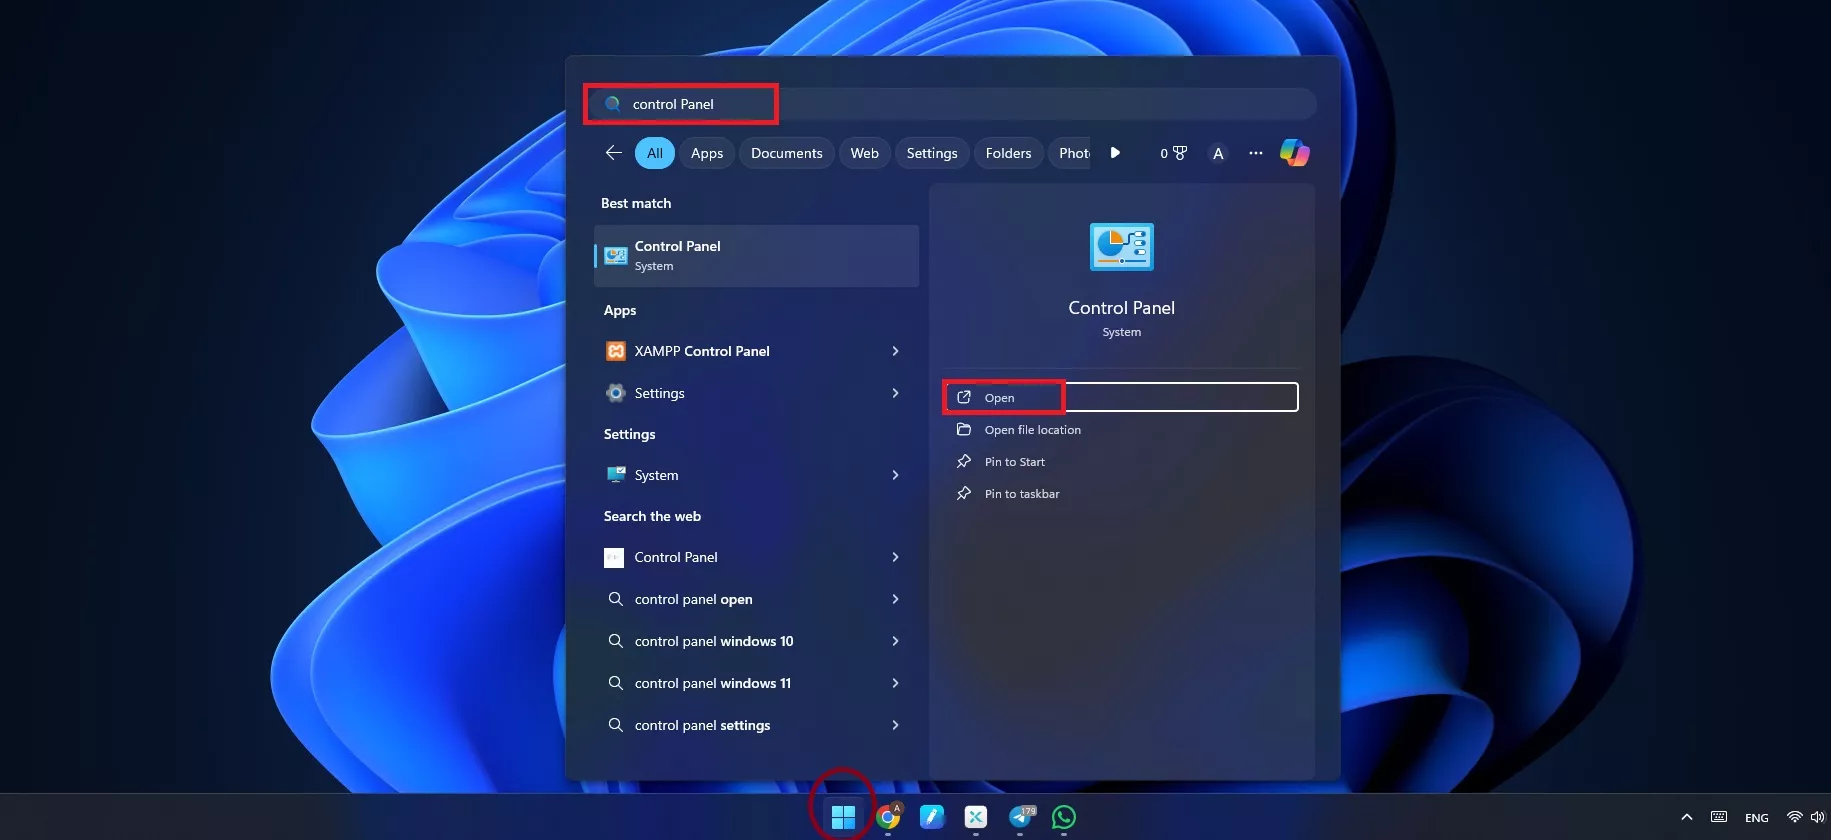The image size is (1831, 840).
Task: Switch to the Folders filter tab
Action: tap(1008, 153)
